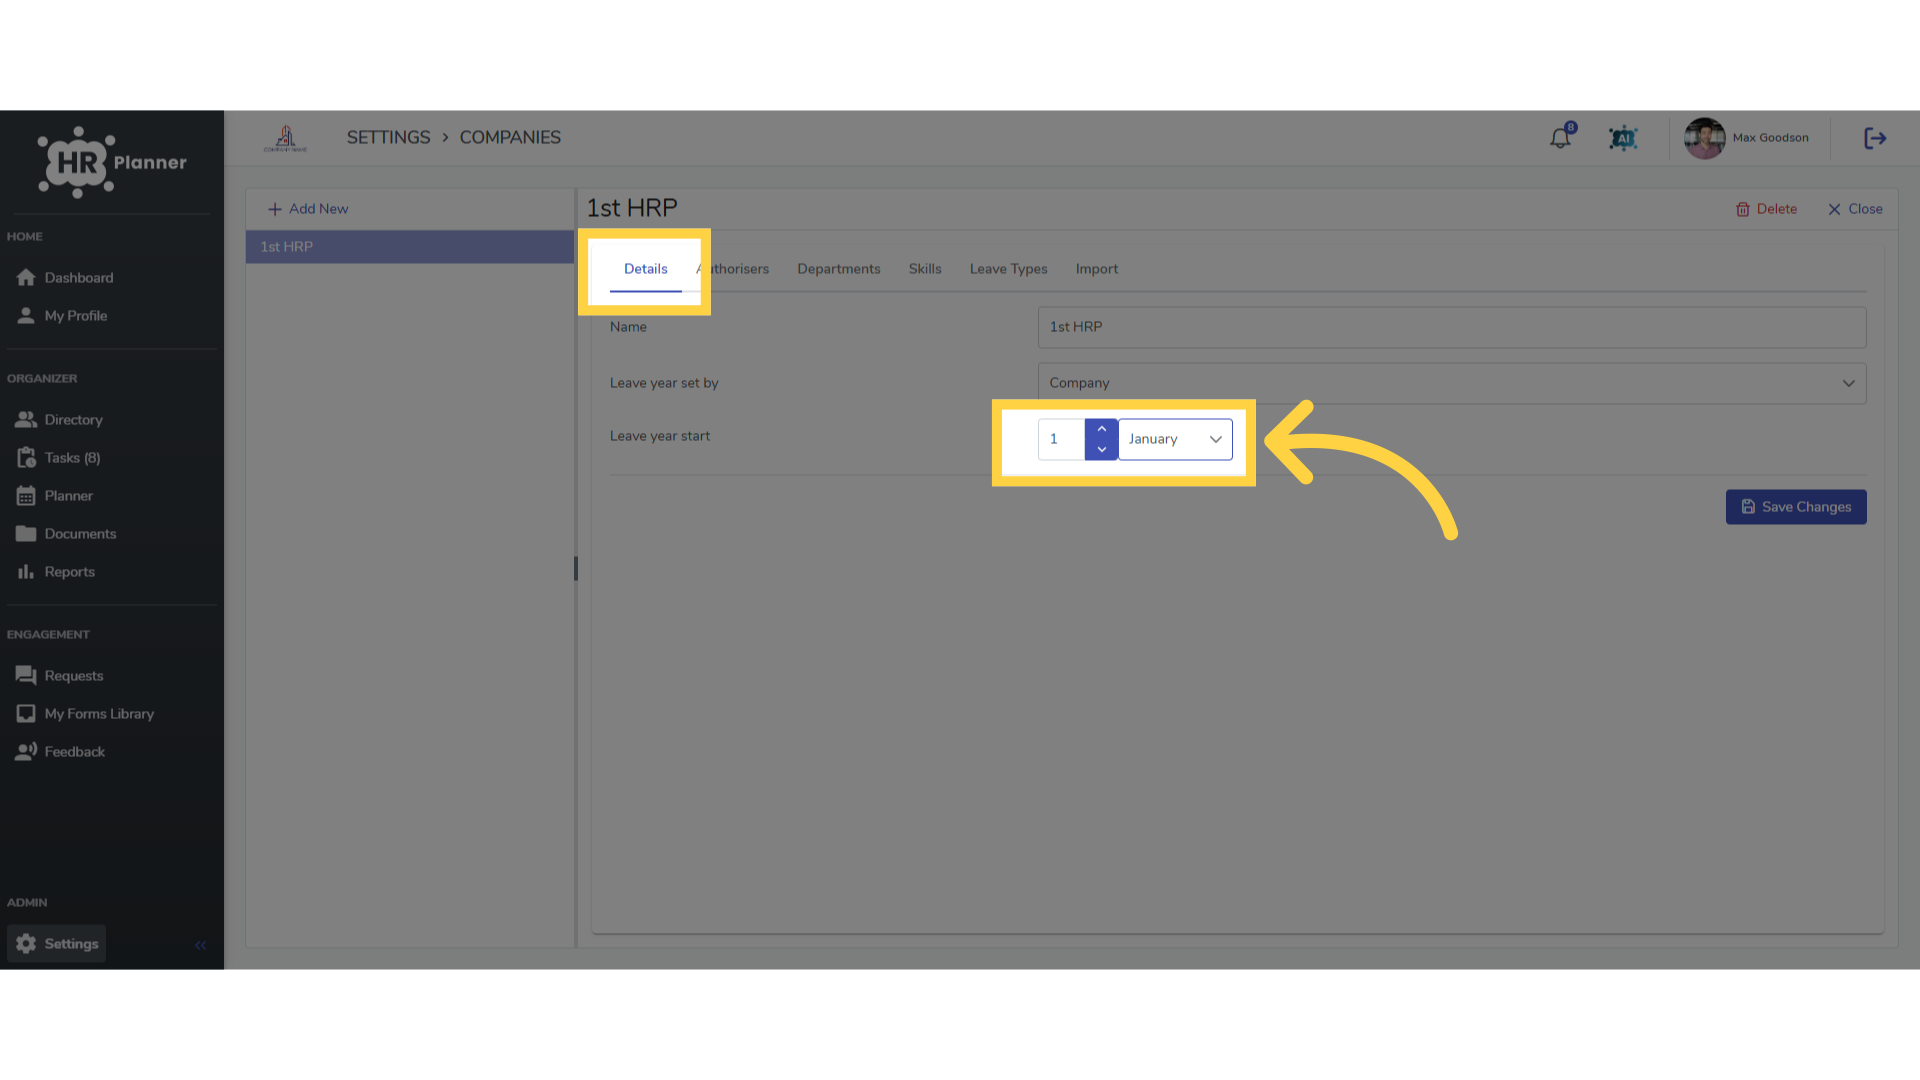Click SETTINGS in the breadcrumb
Viewport: 1920px width, 1080px height.
(x=388, y=138)
